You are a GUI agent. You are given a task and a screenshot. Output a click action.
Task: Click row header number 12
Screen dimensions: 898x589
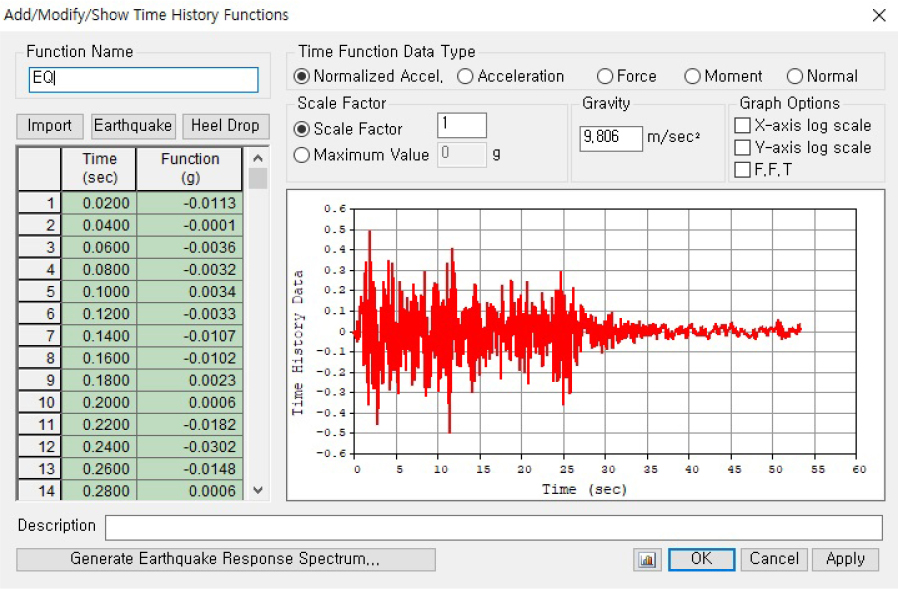click(40, 447)
